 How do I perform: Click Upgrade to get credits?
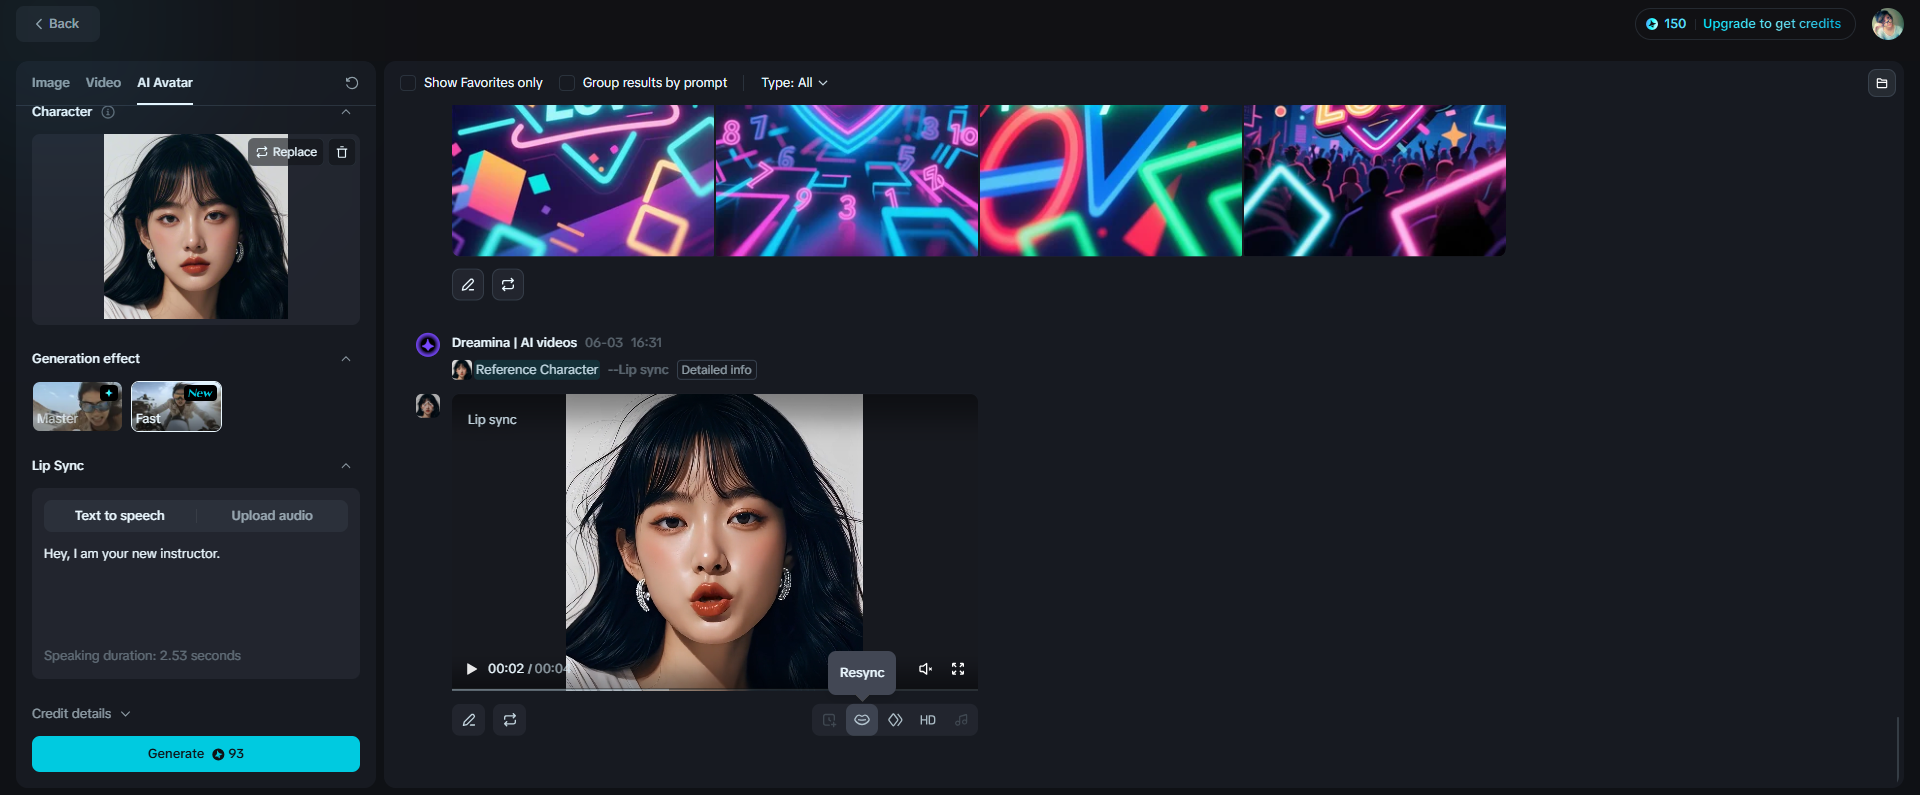pyautogui.click(x=1772, y=24)
